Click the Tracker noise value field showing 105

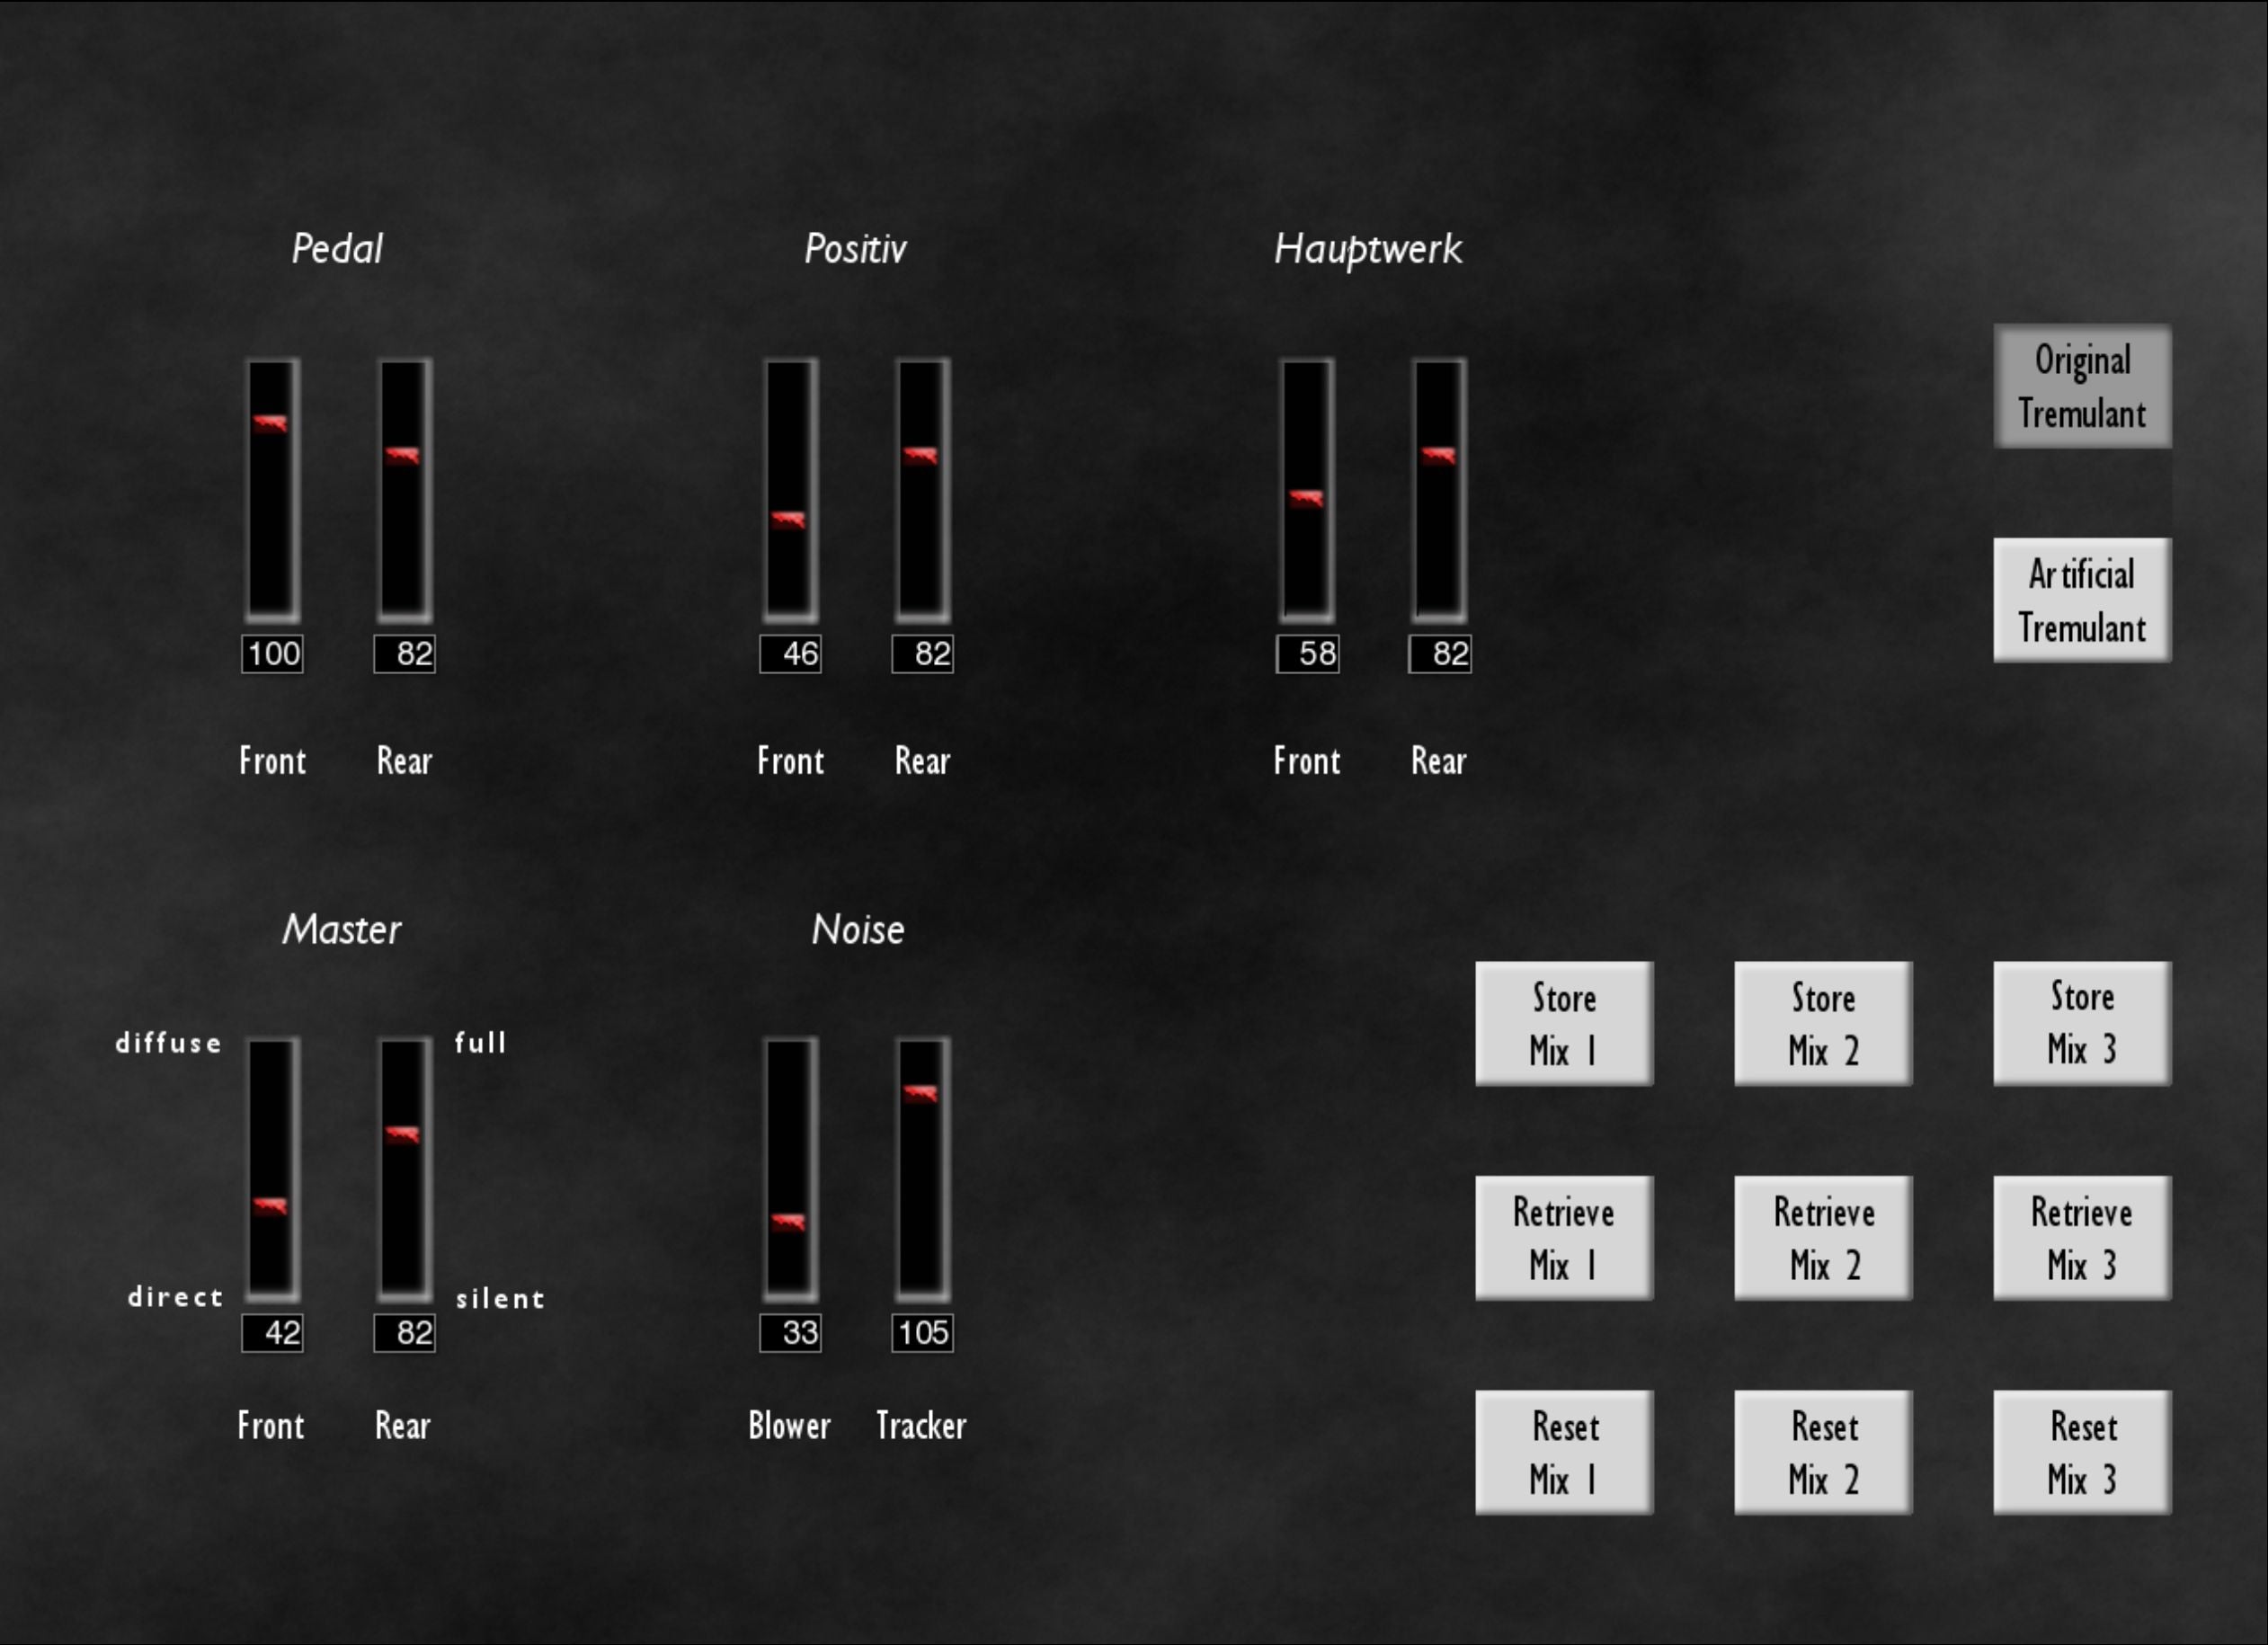point(922,1332)
